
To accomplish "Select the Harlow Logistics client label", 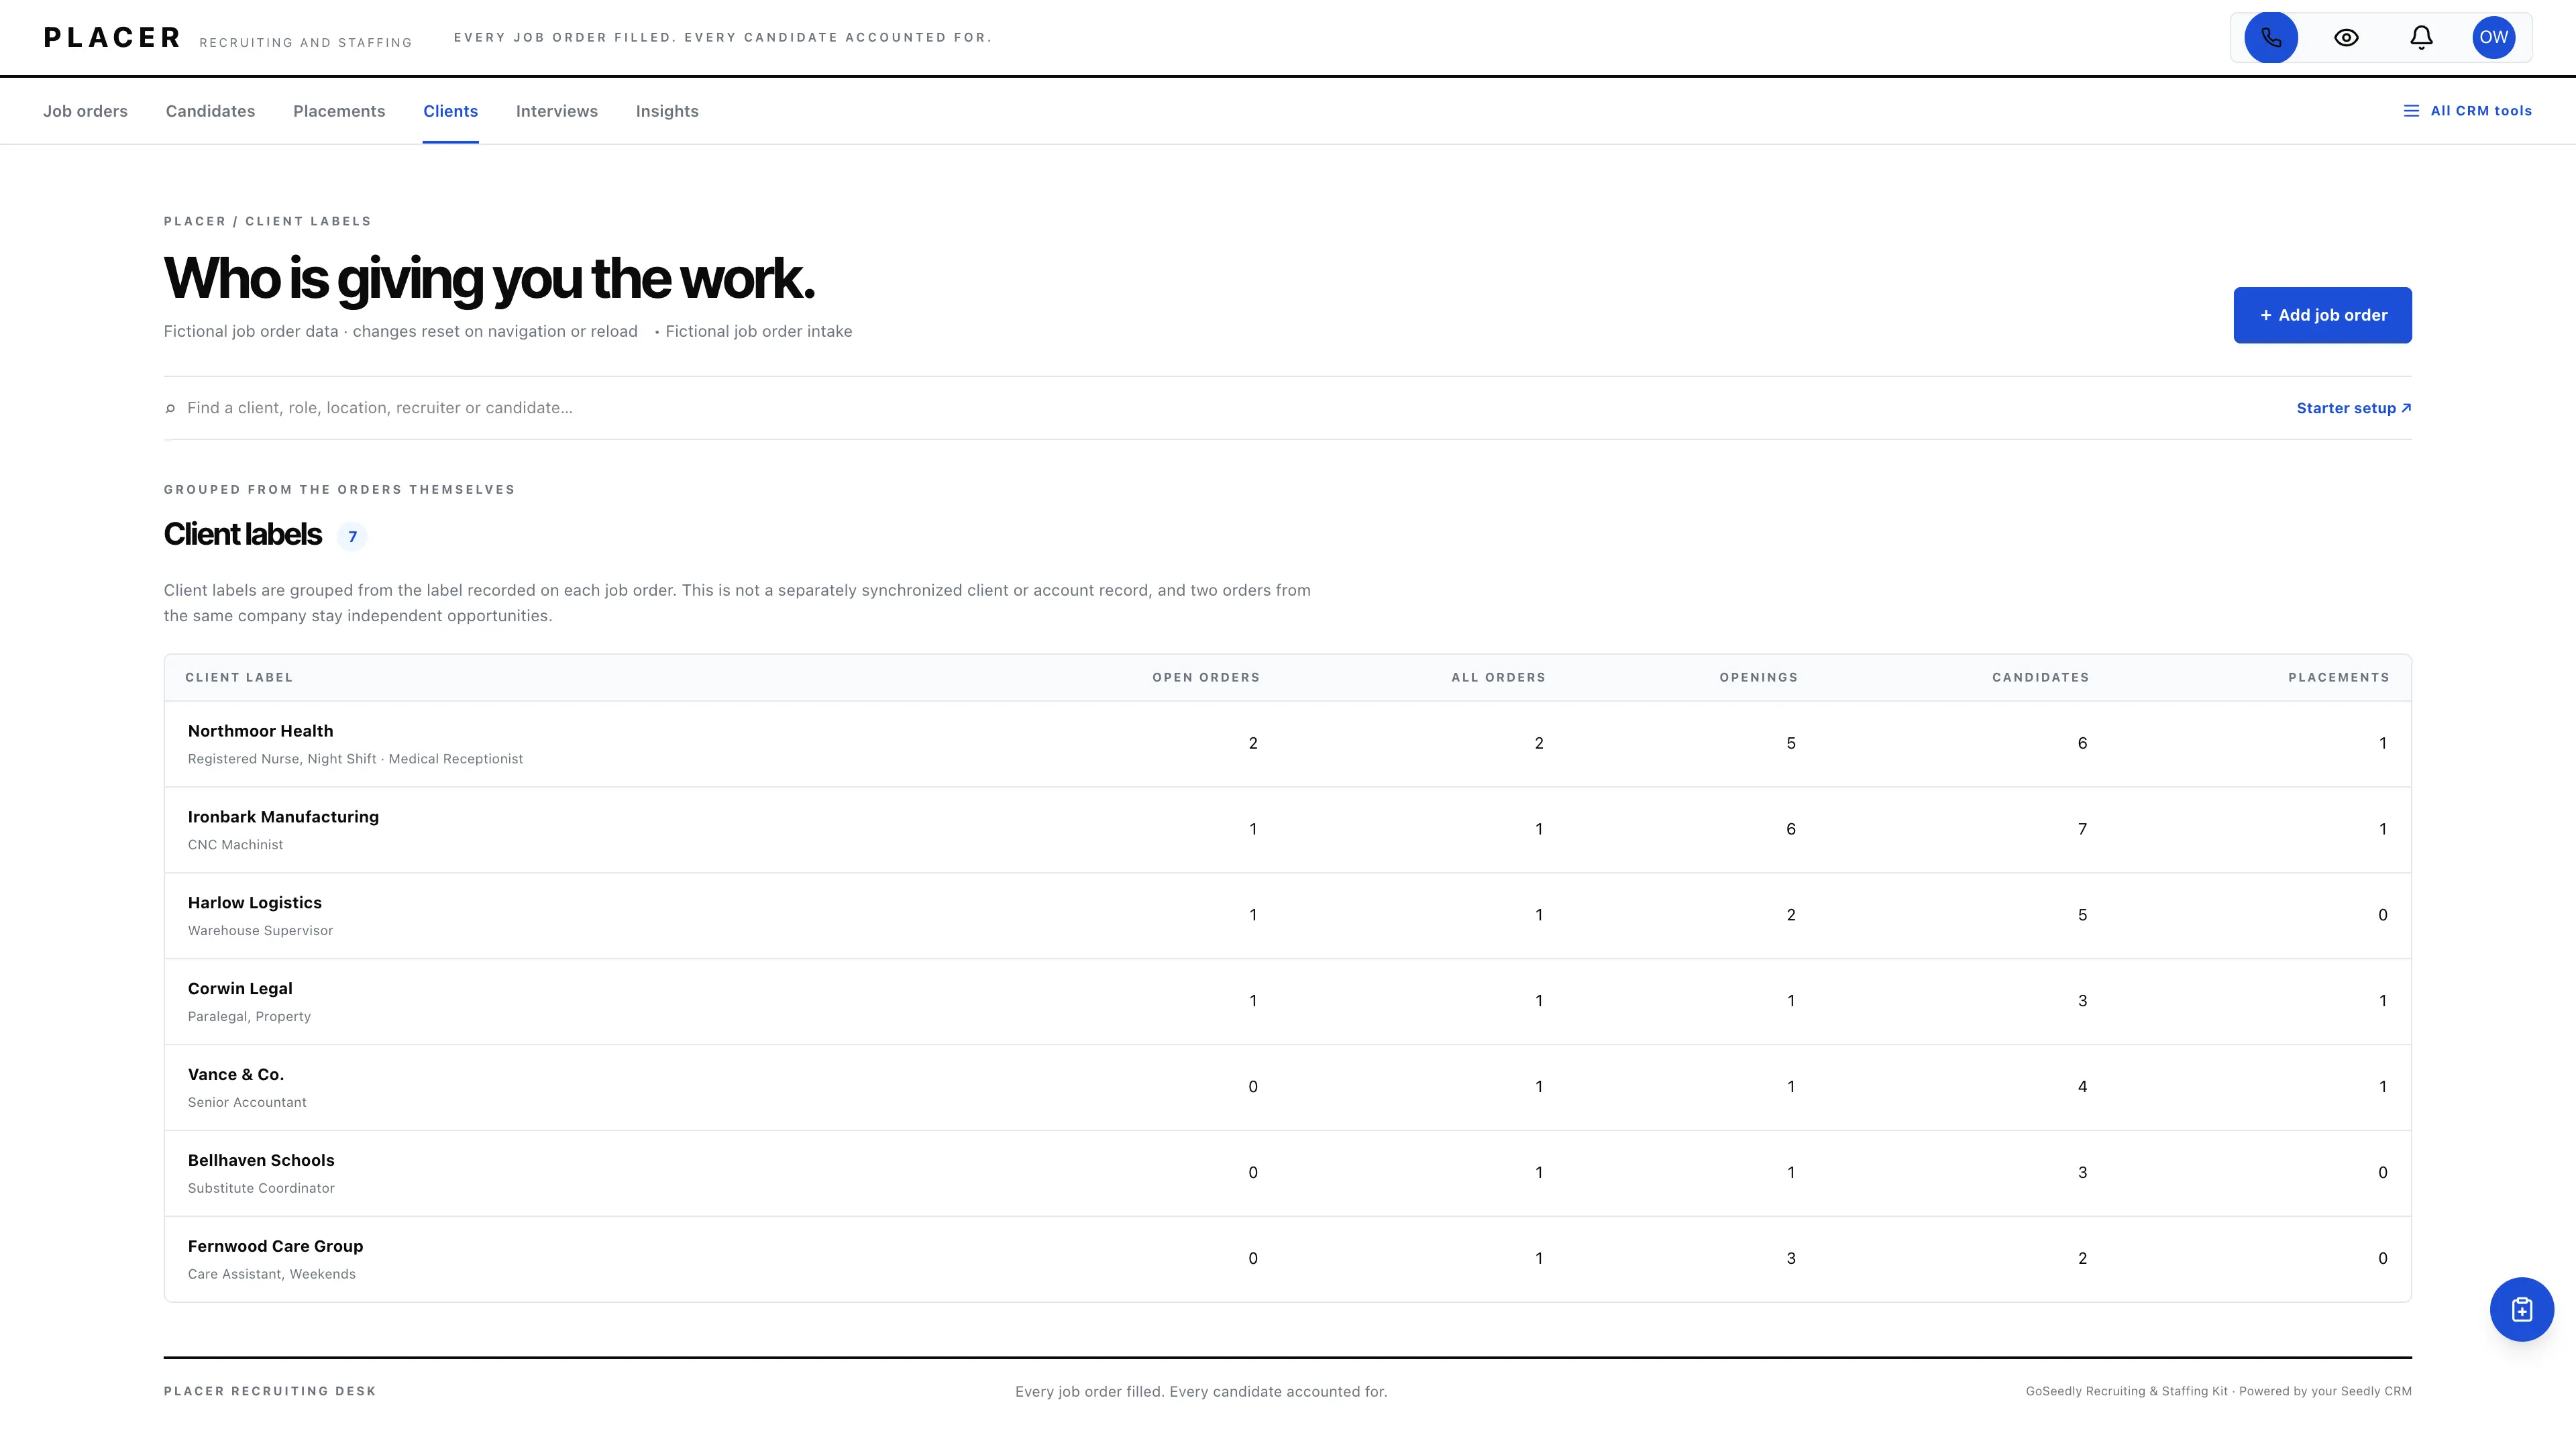I will point(254,902).
